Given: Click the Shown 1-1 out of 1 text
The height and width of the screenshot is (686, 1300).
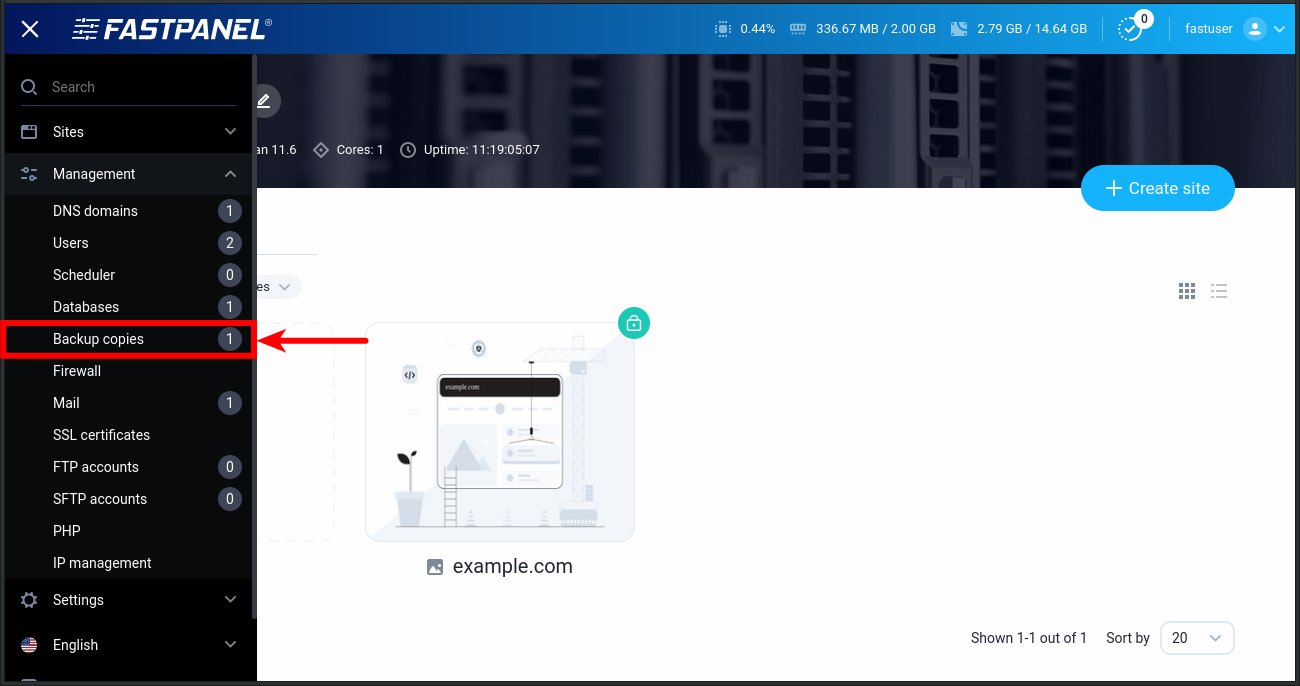Looking at the screenshot, I should pos(1029,638).
